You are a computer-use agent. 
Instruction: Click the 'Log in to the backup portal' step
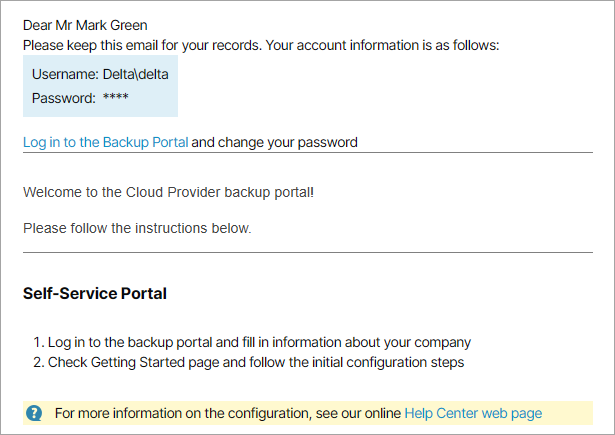259,342
